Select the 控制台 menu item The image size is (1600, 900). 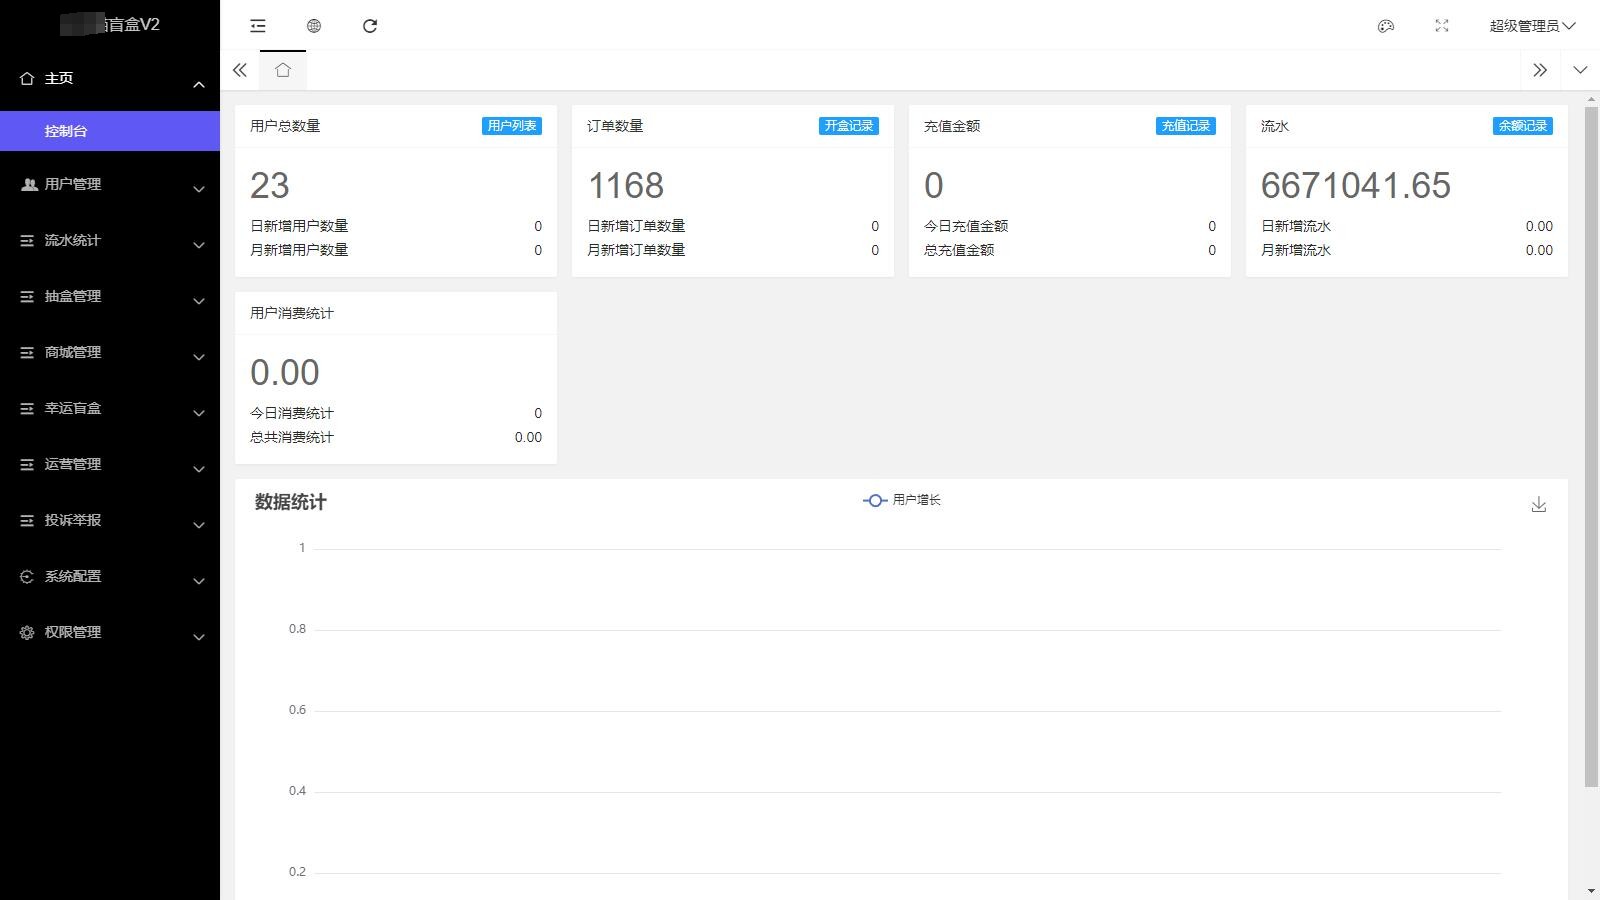pos(110,131)
